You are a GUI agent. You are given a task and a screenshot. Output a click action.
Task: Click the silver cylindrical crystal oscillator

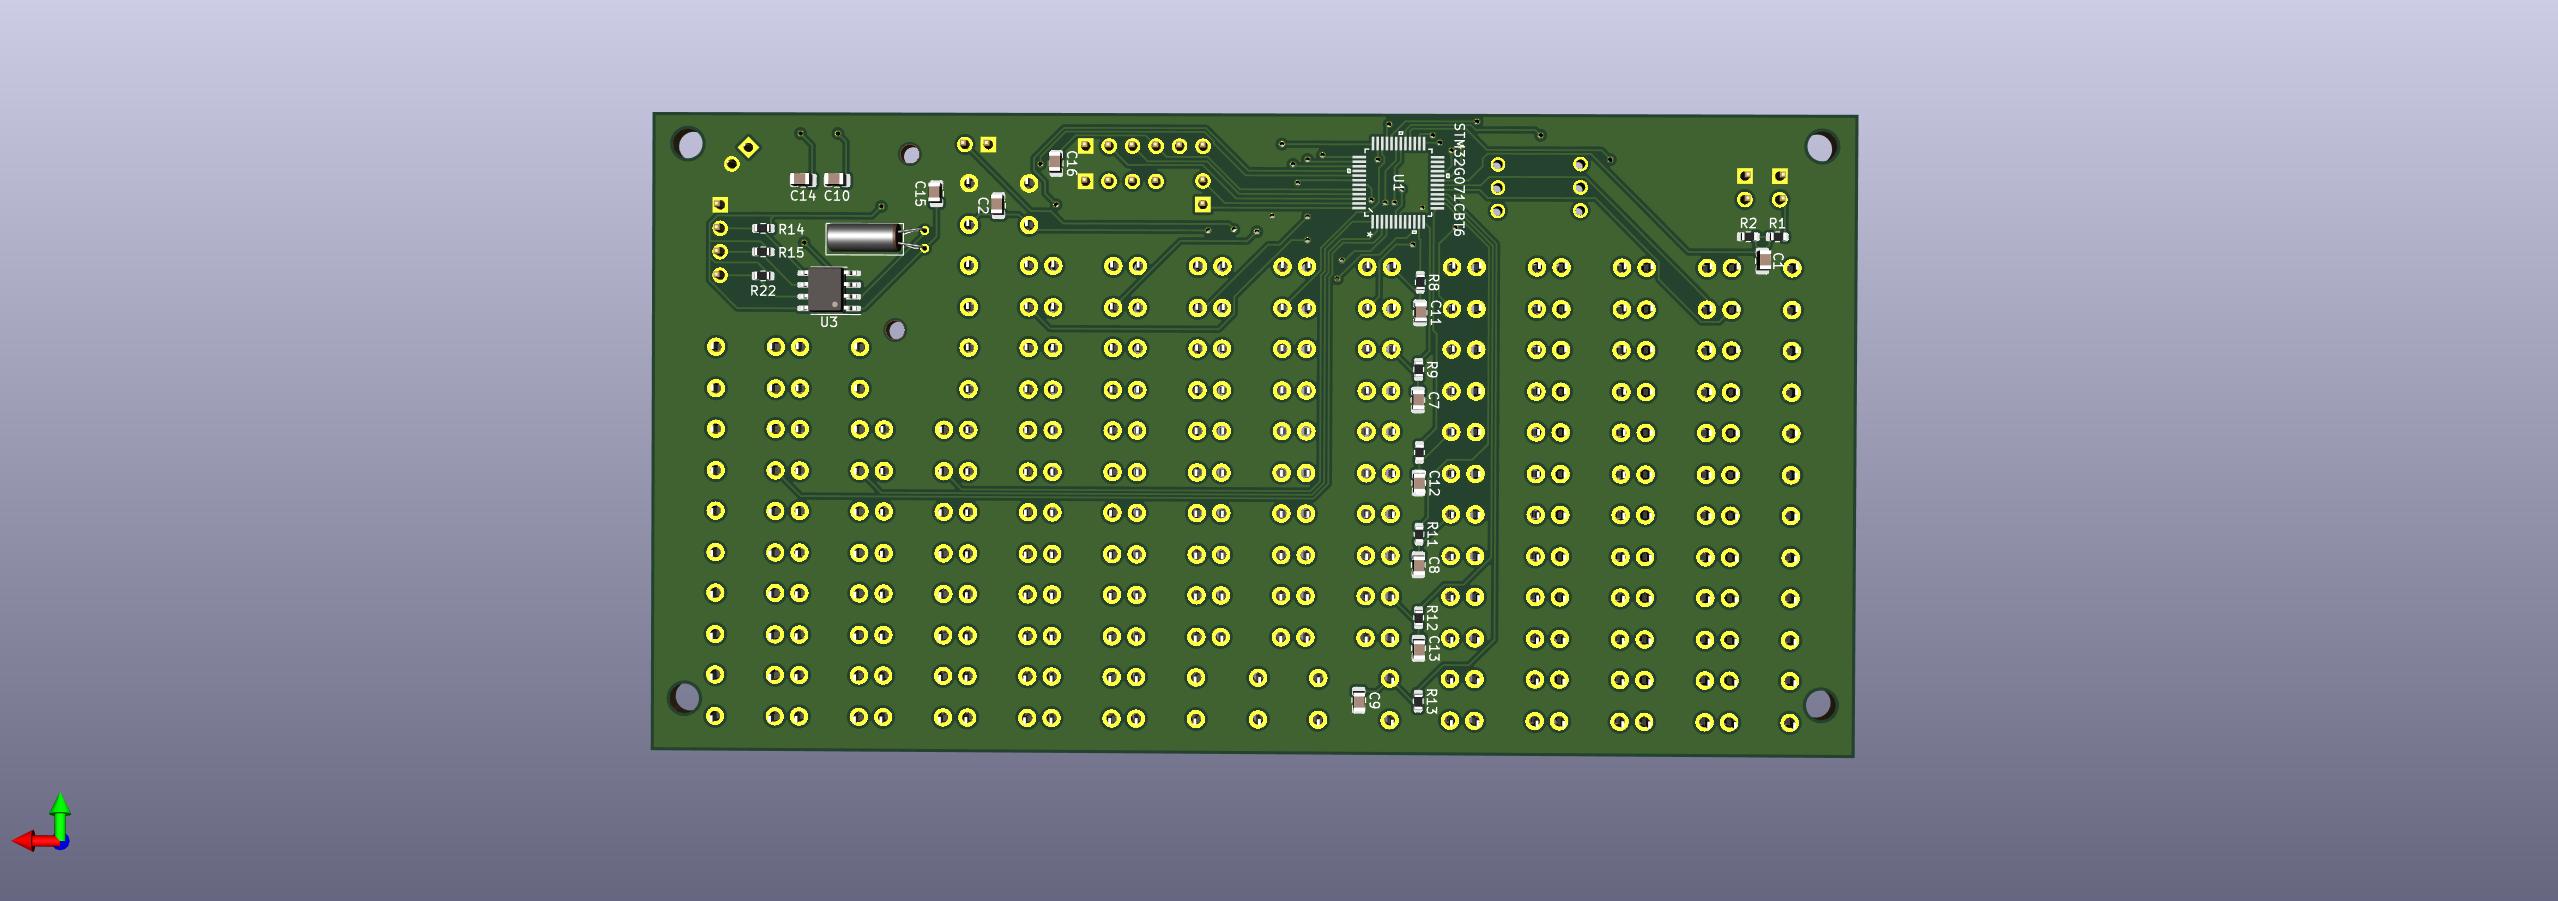coord(862,239)
